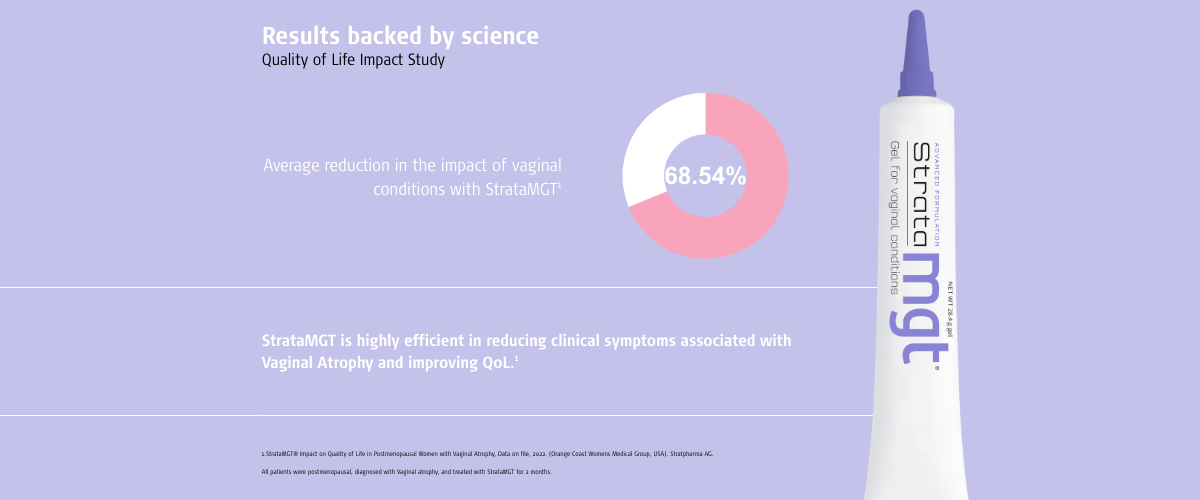Click the 68.54% figure inside the donut chart
Viewport: 1200px width, 500px height.
pos(705,176)
